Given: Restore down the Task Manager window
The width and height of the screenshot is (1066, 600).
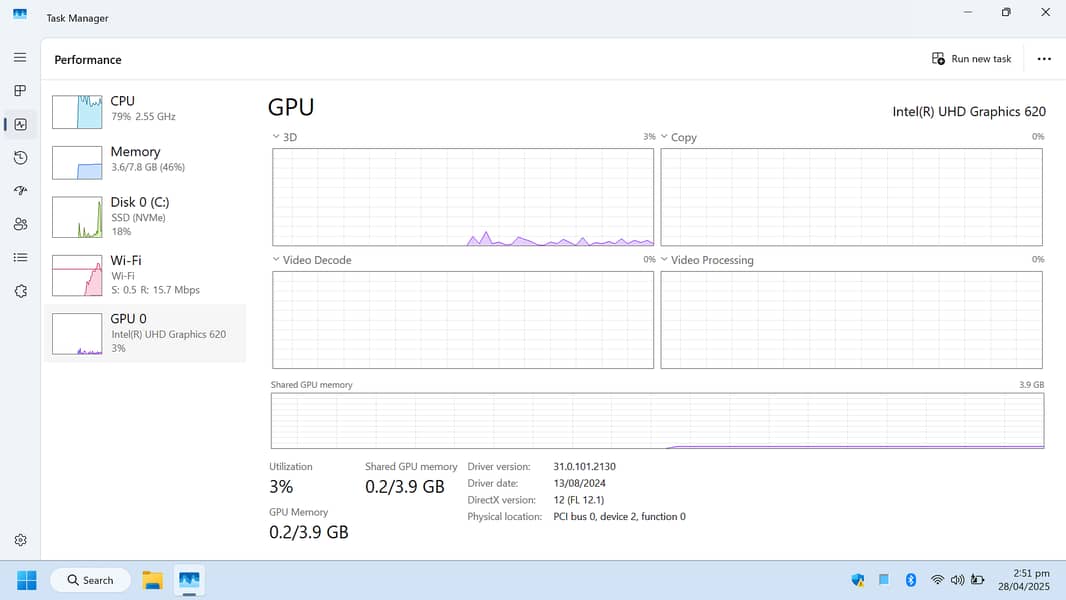Looking at the screenshot, I should (x=1006, y=12).
